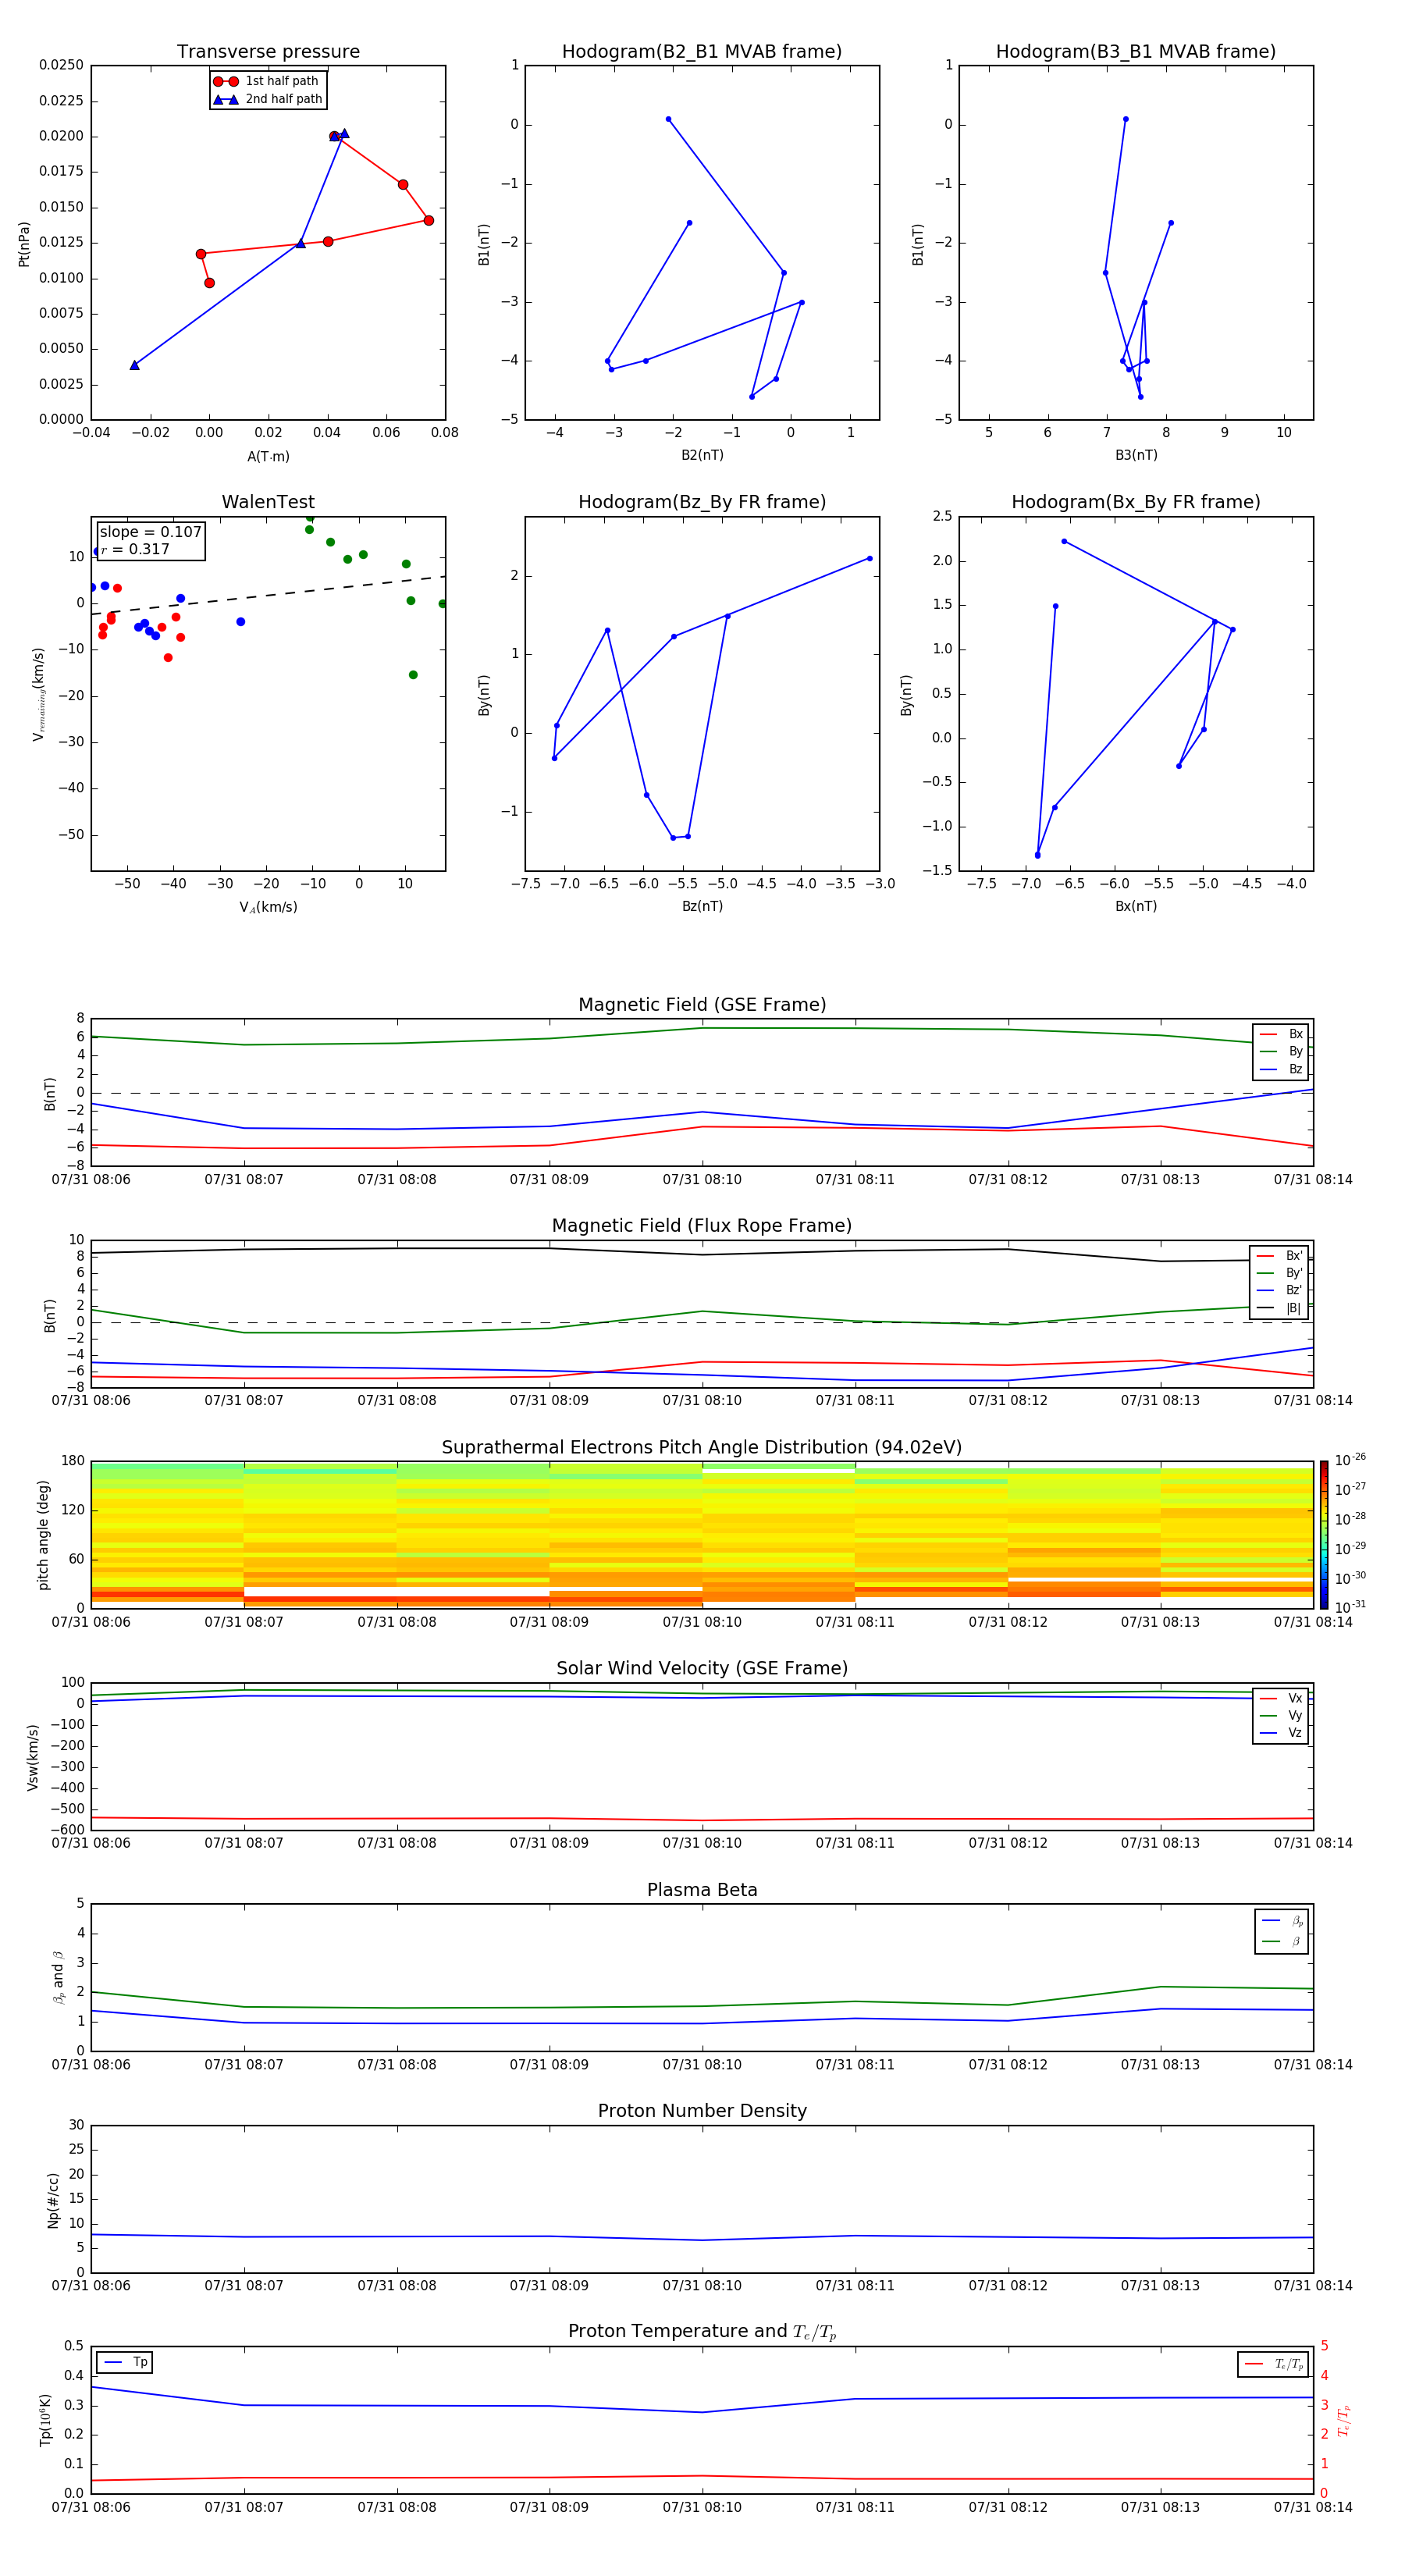Click 'Bx(nT)' x-axis label
Viewport: 1405px width, 2576px height.
point(1136,906)
